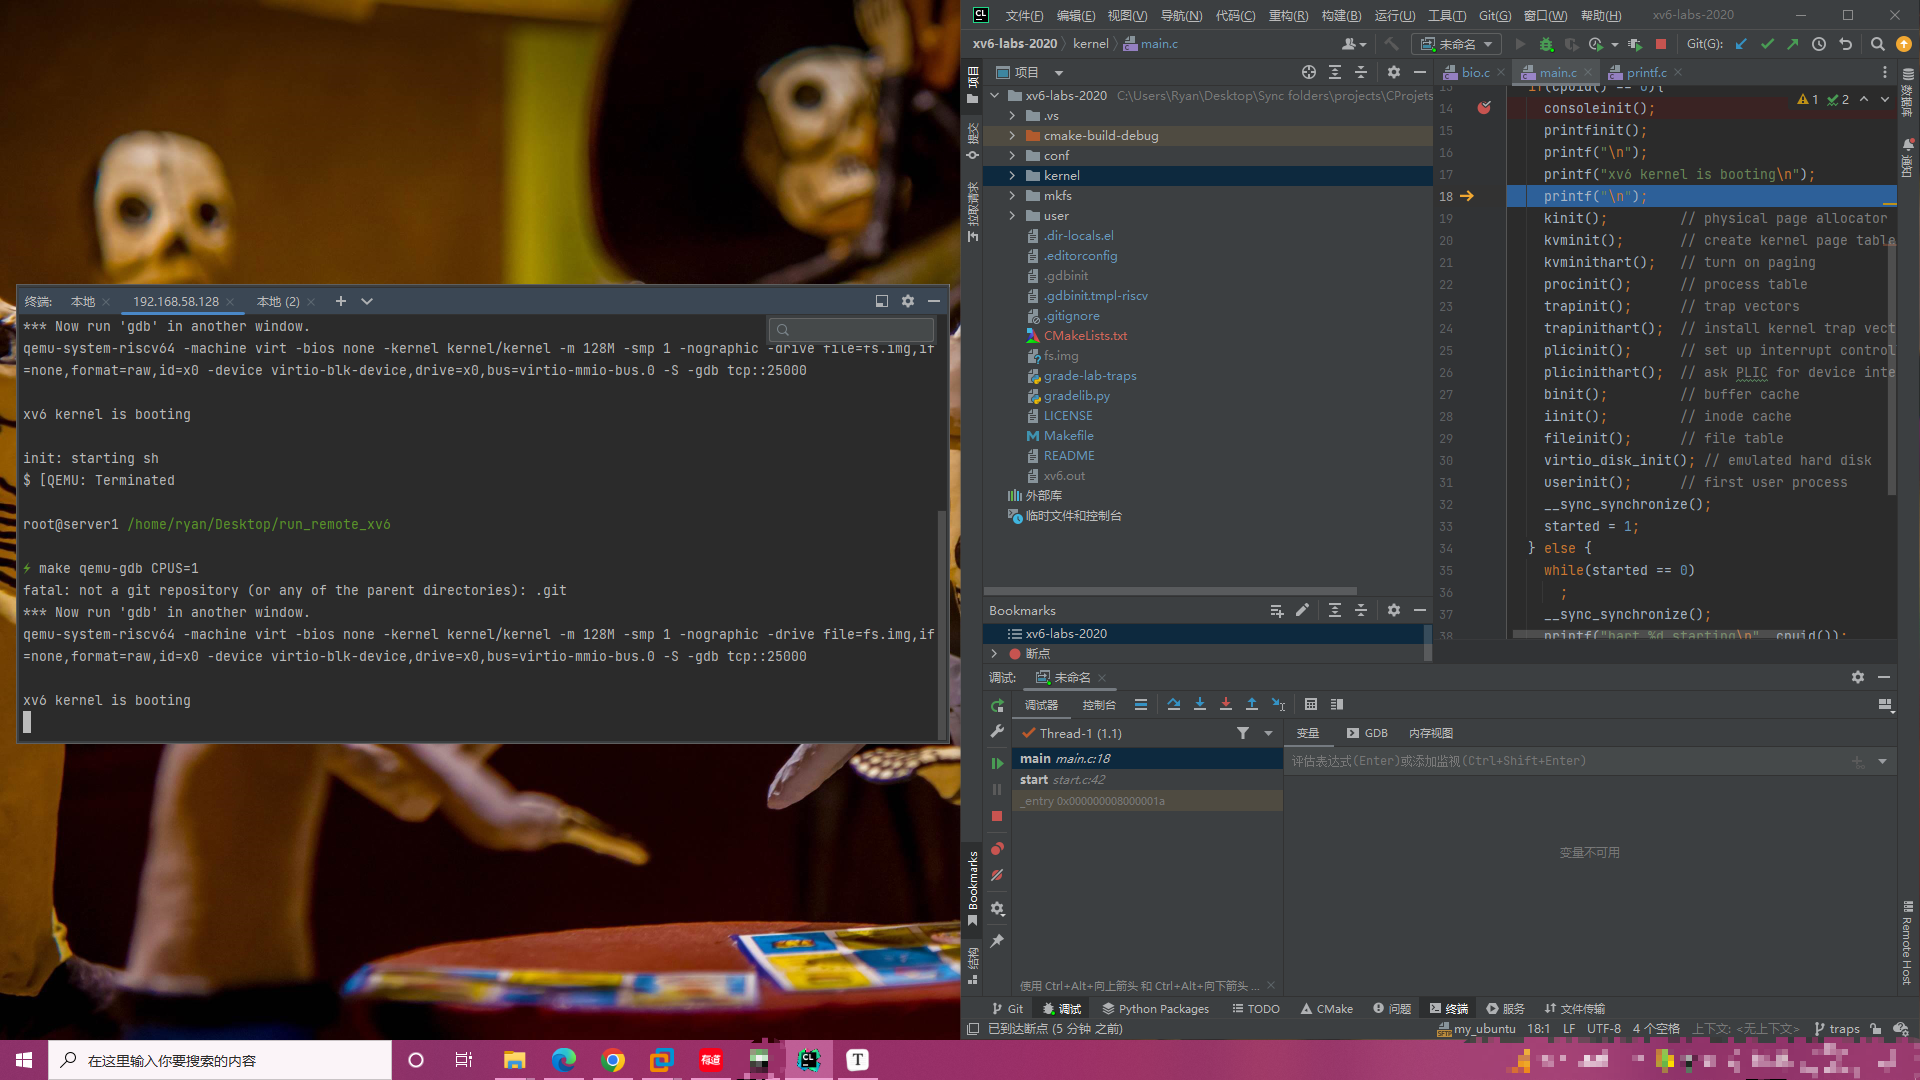
Task: Click kernel breadcrumb in navigation bar
Action: (x=1090, y=44)
